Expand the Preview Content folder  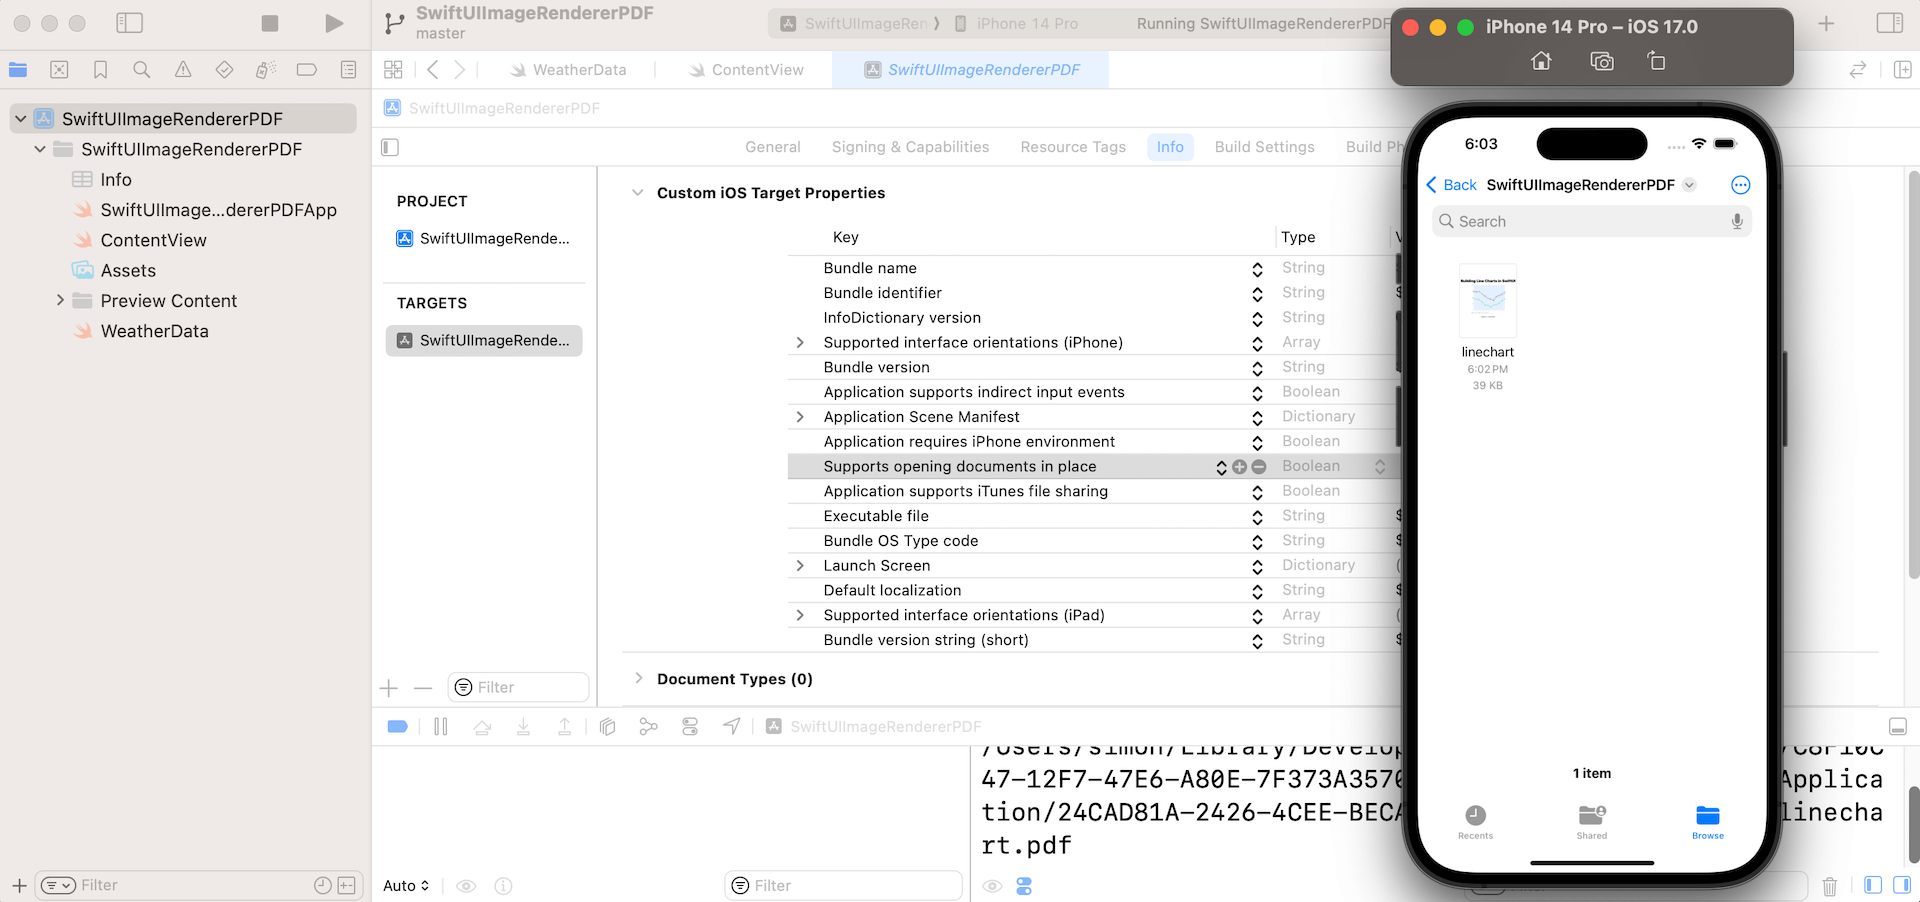tap(60, 300)
